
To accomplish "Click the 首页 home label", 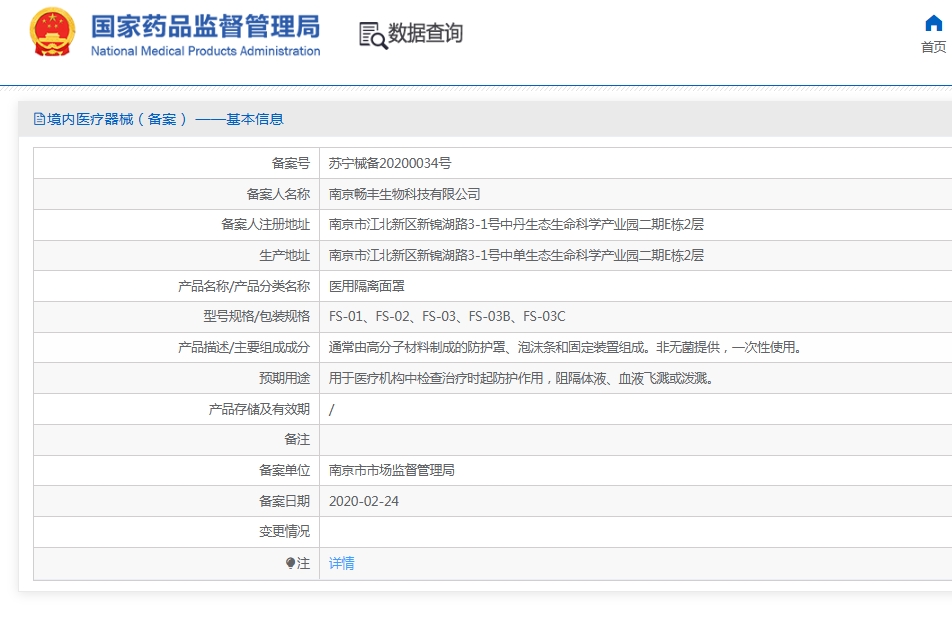I will point(933,47).
